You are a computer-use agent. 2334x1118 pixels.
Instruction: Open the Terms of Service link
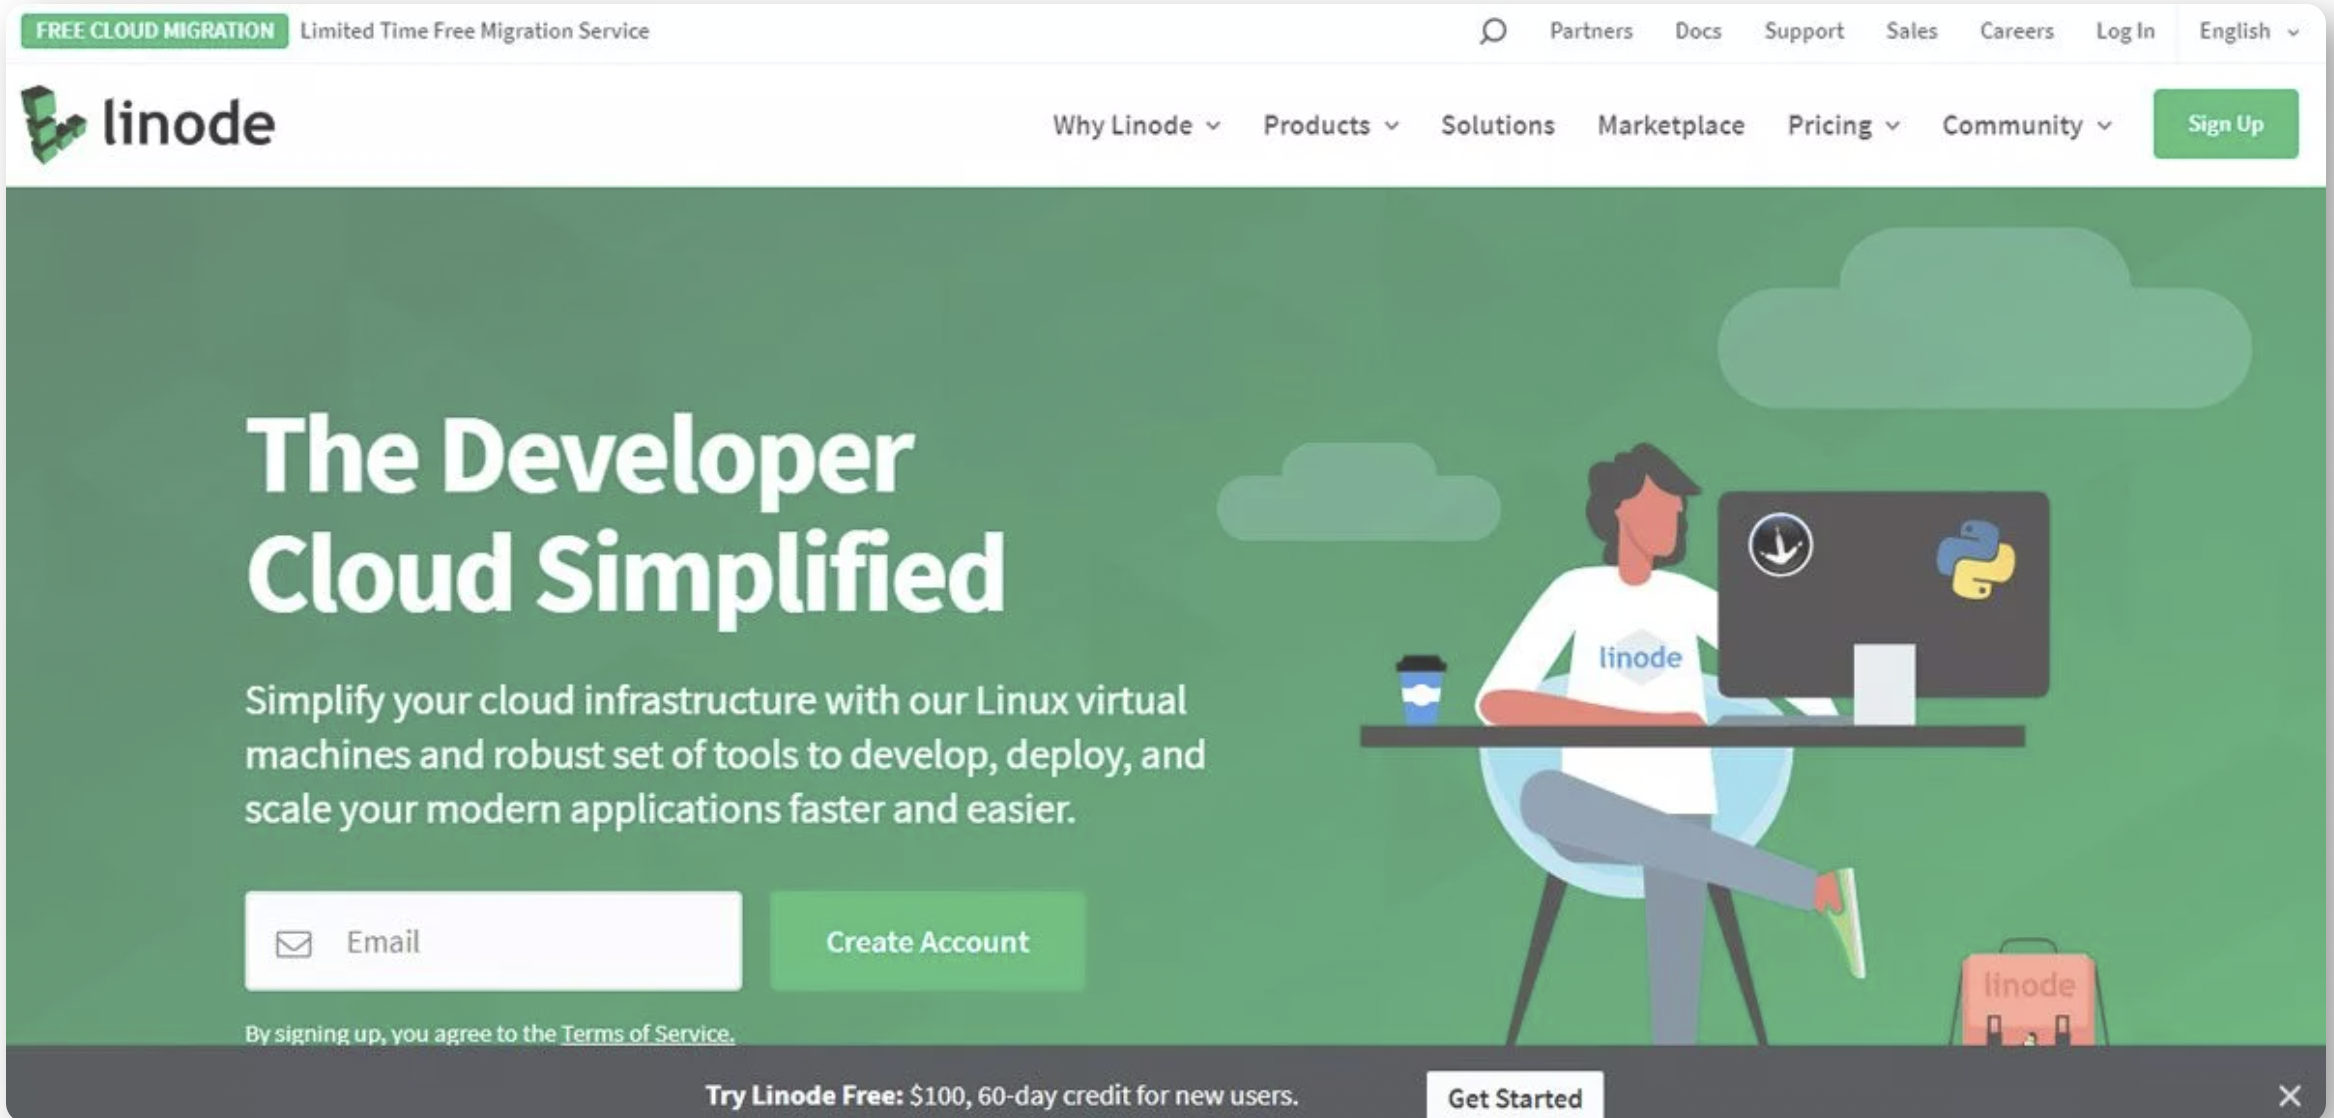[x=647, y=1033]
